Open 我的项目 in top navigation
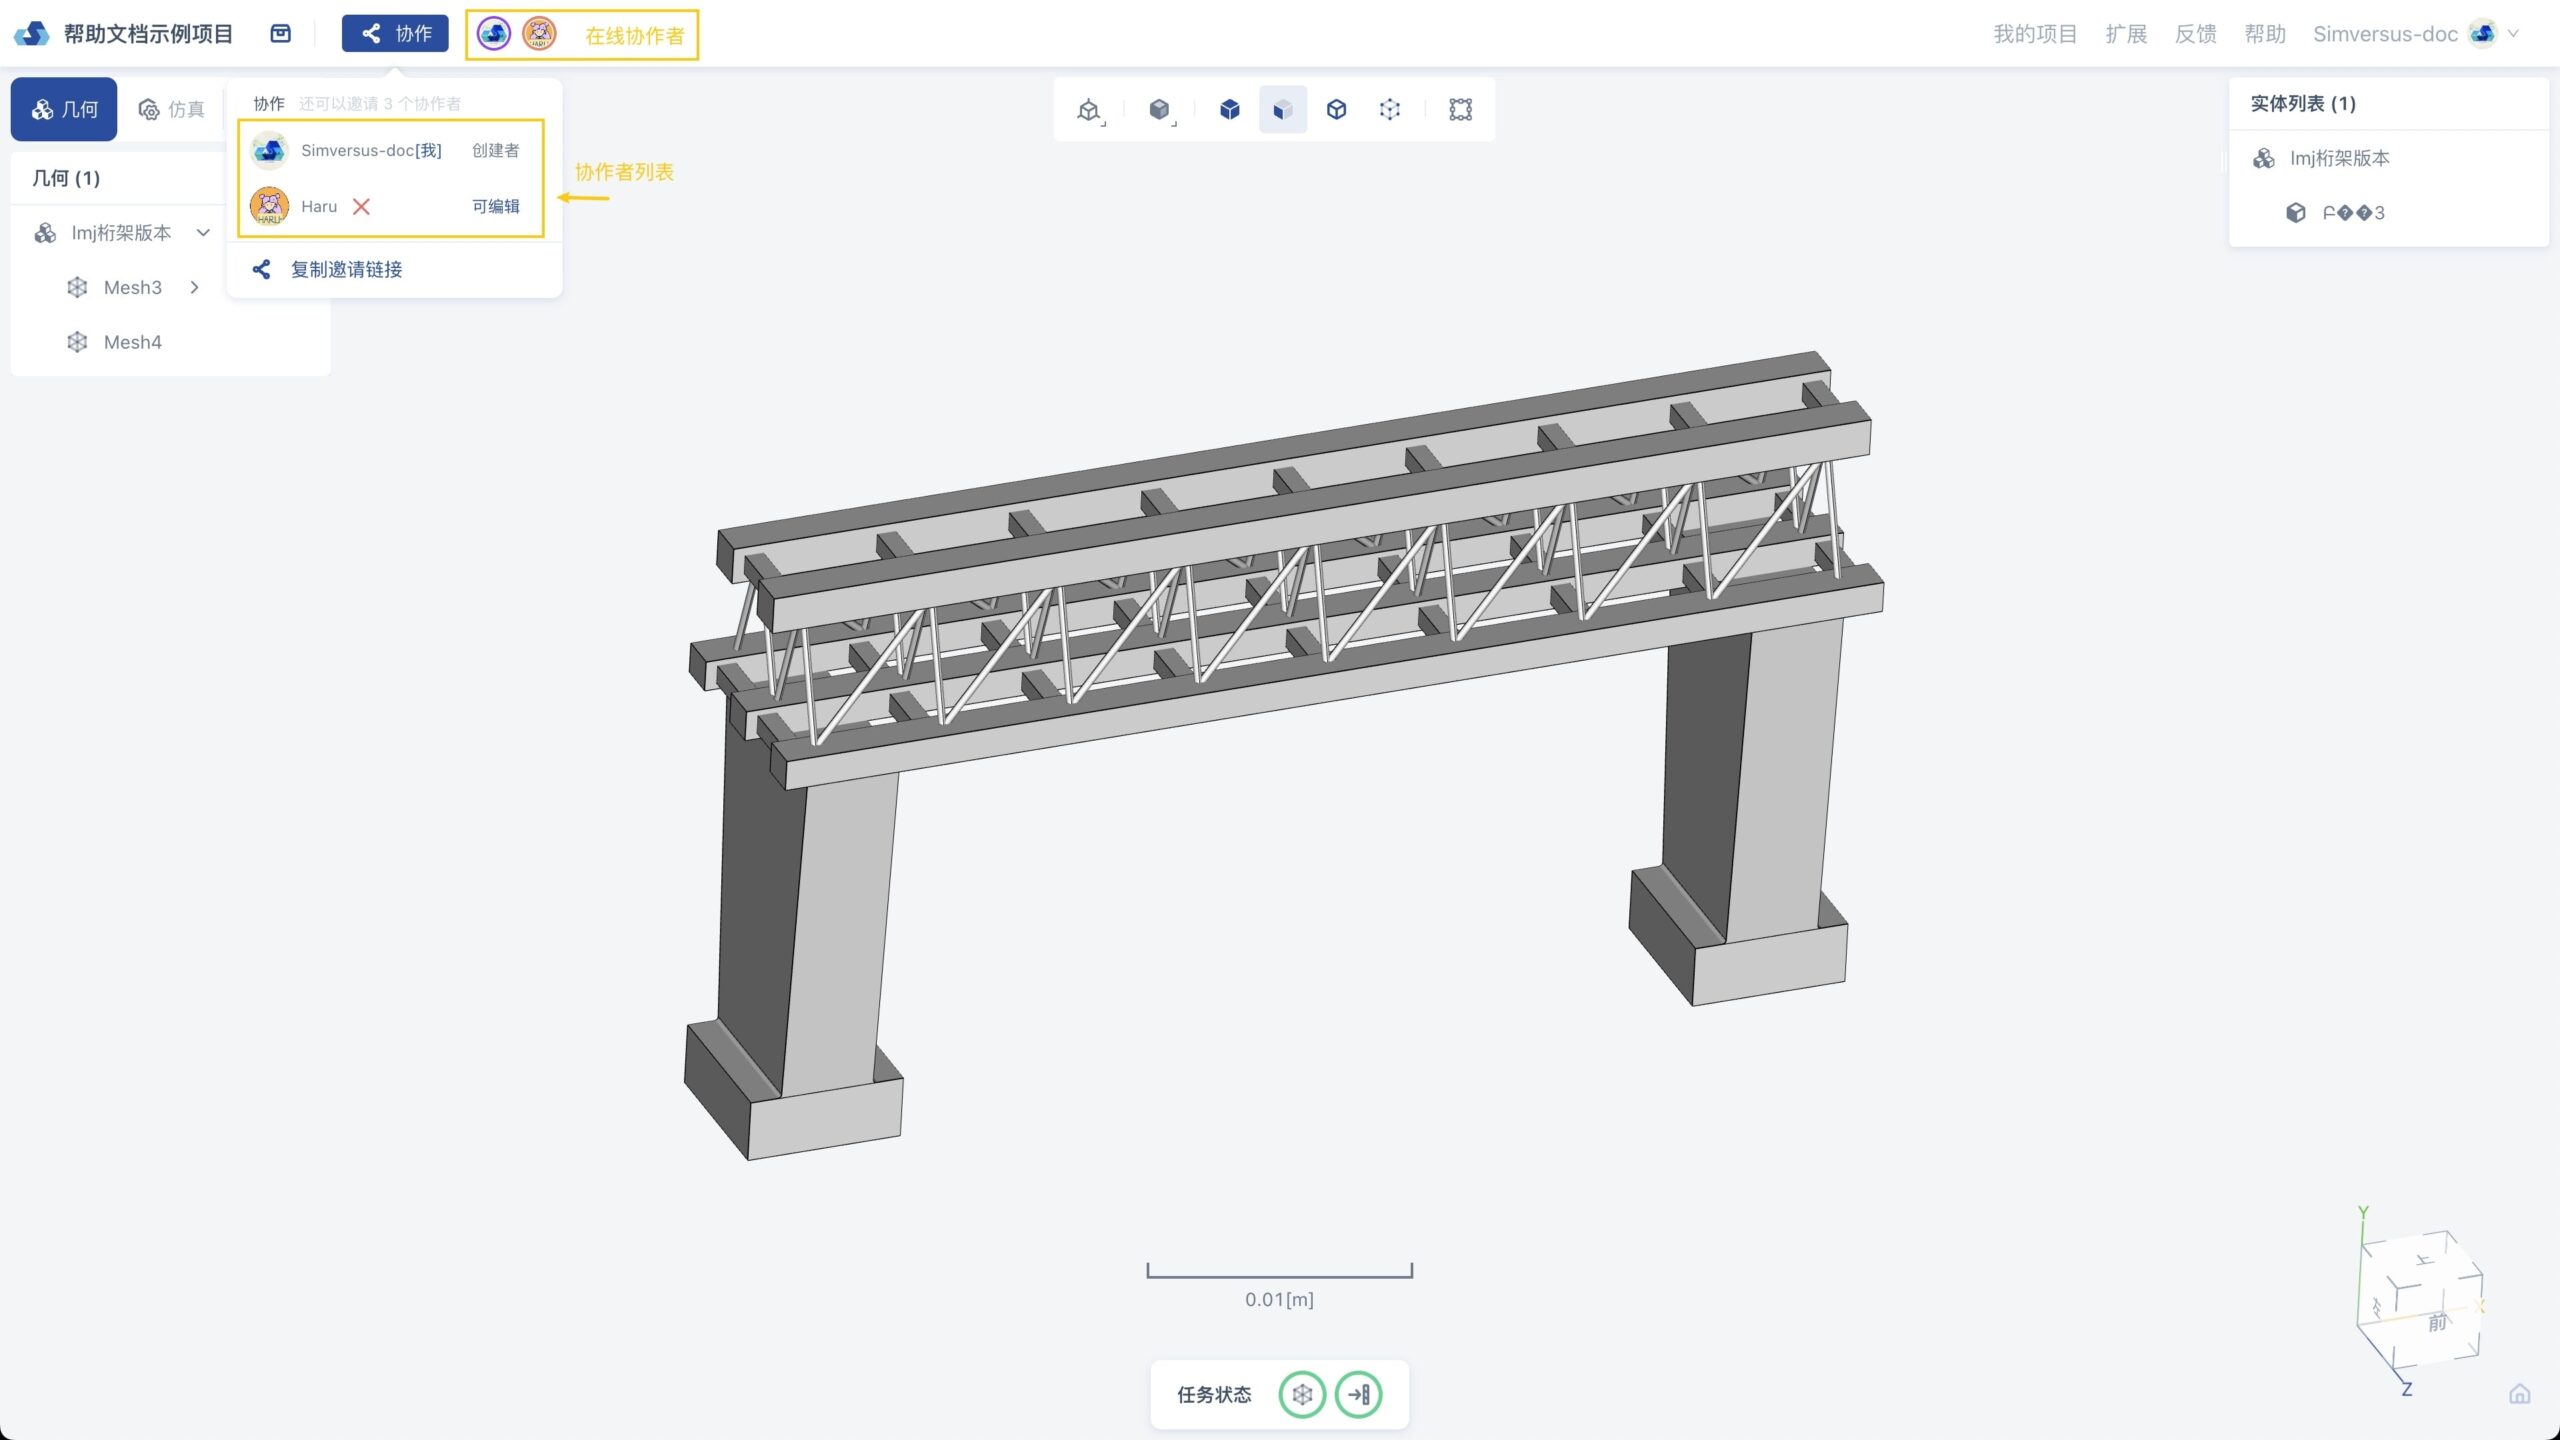This screenshot has height=1440, width=2560. tap(2034, 33)
